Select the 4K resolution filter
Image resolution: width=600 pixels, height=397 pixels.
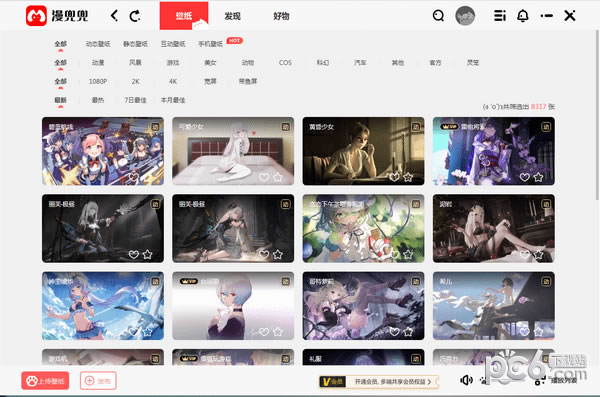tap(173, 81)
